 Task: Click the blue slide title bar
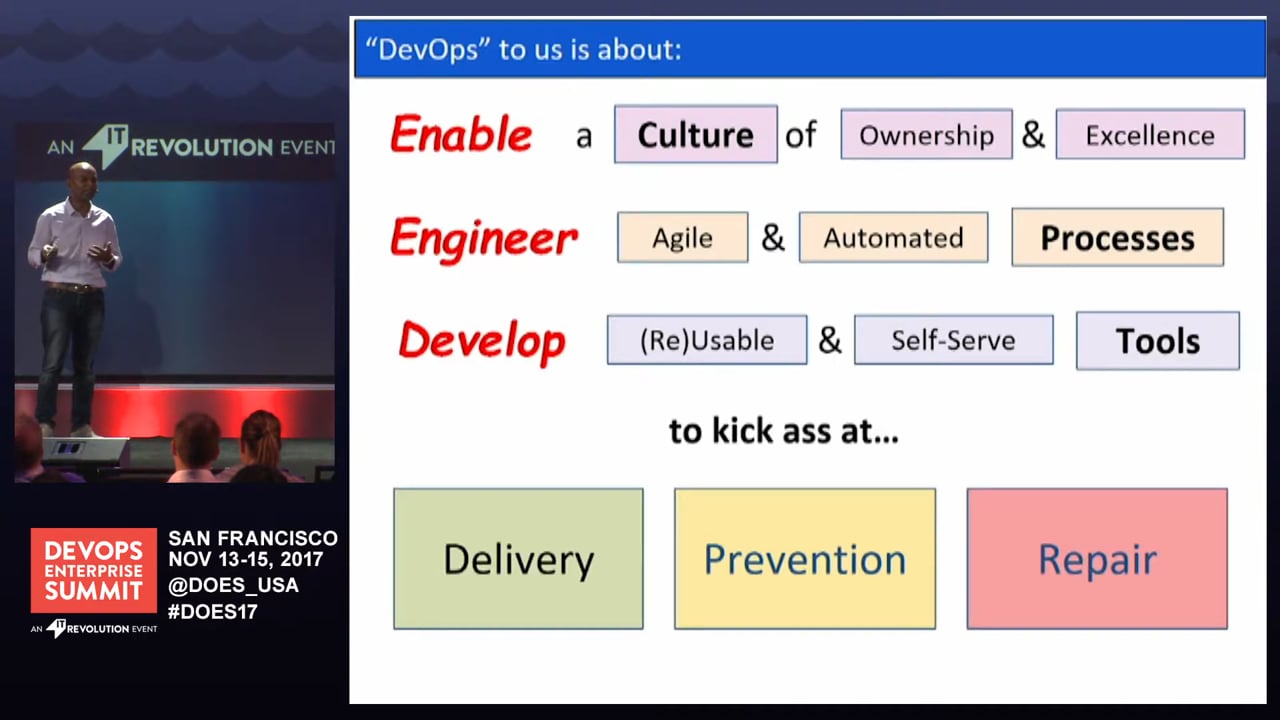coord(809,49)
